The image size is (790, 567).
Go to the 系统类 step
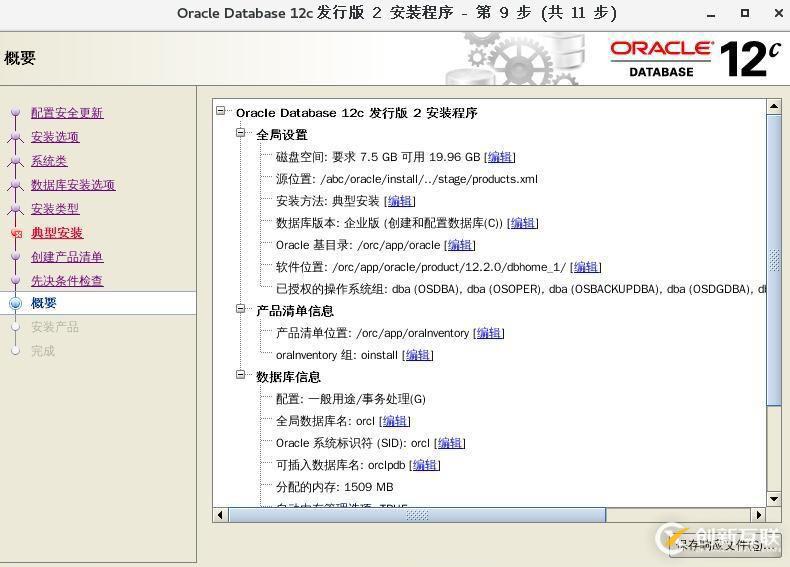point(49,161)
